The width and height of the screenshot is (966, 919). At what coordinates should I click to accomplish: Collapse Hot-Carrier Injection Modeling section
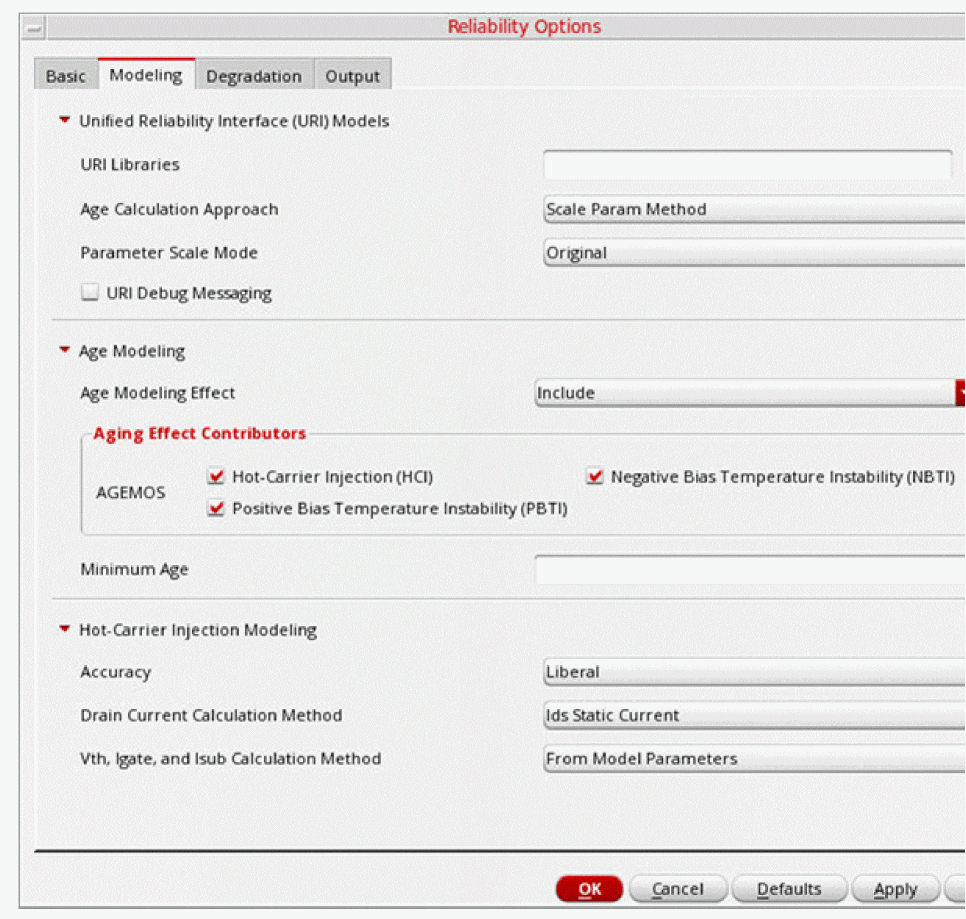tap(65, 630)
